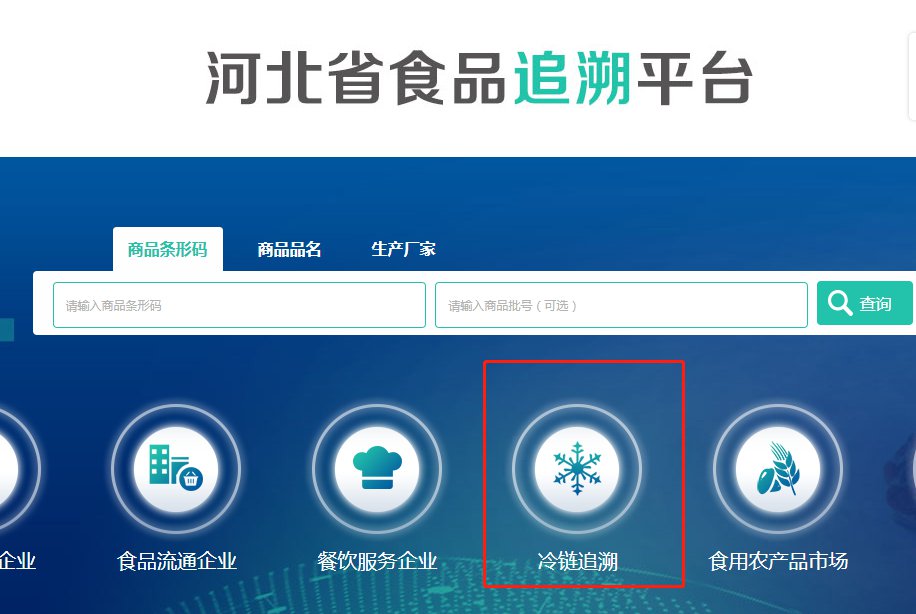Submit search with the 查询 button
The width and height of the screenshot is (916, 614).
[x=865, y=303]
